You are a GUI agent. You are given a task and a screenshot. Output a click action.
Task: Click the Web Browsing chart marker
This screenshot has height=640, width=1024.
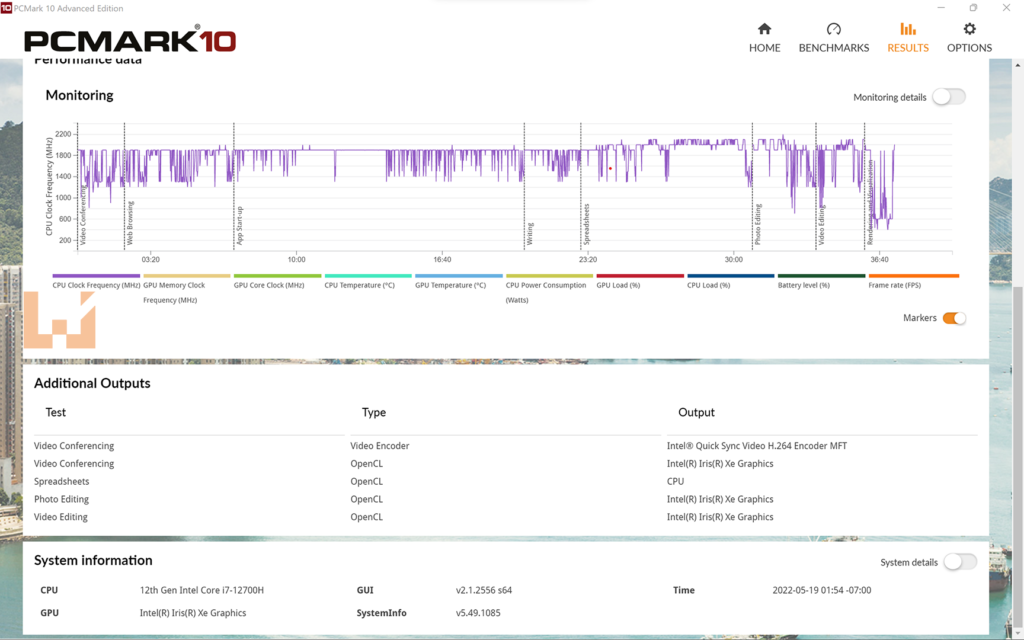click(130, 223)
